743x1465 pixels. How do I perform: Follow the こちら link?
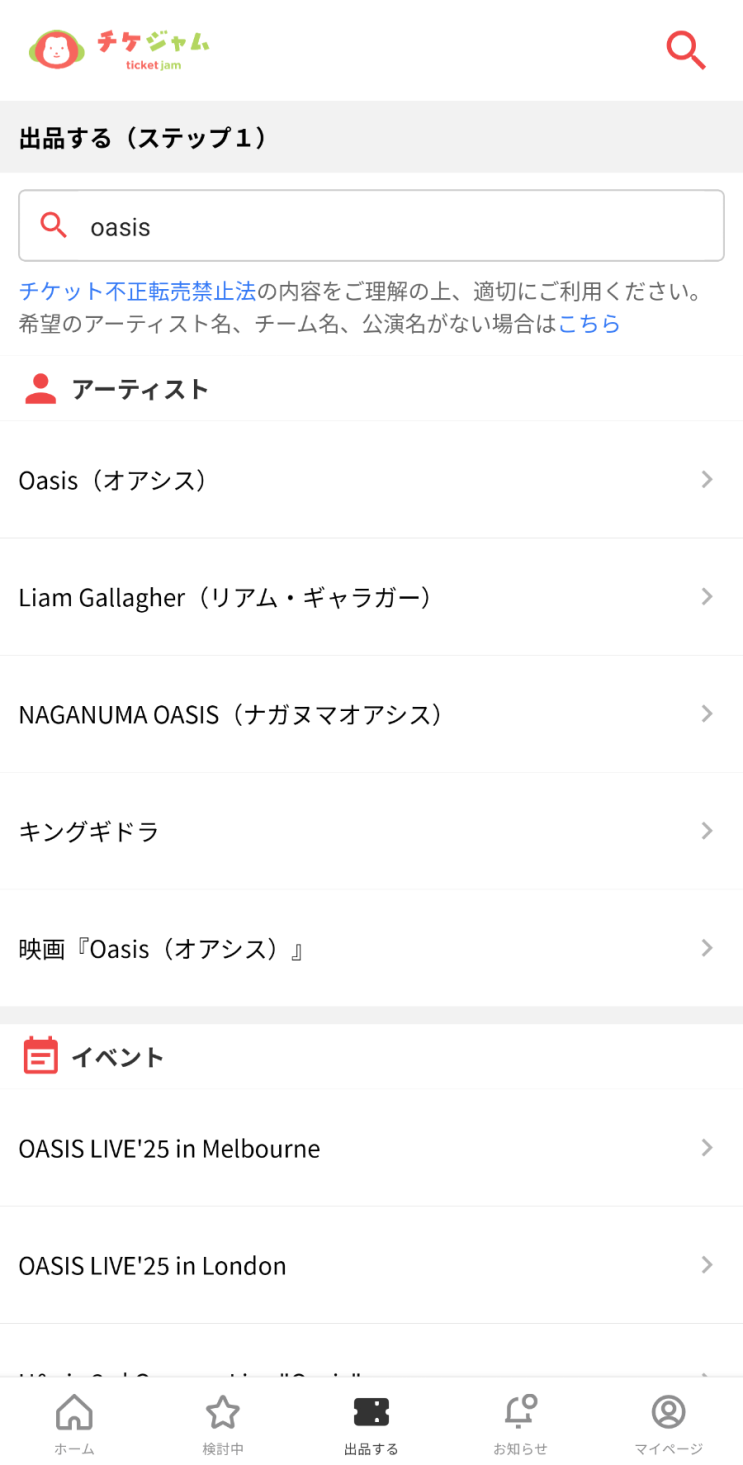click(x=589, y=324)
